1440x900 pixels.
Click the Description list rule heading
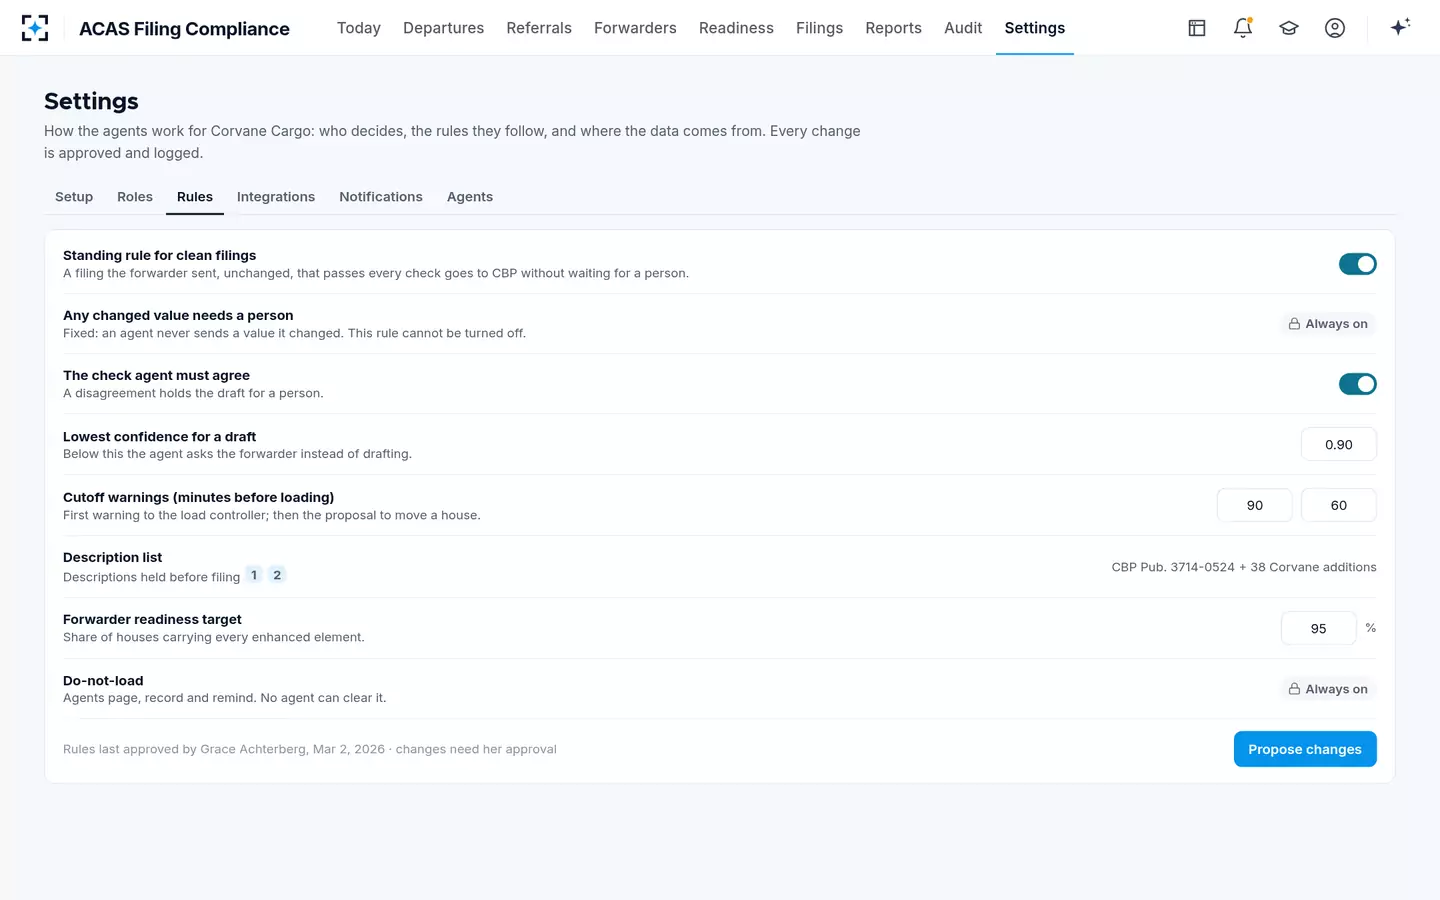pyautogui.click(x=112, y=557)
